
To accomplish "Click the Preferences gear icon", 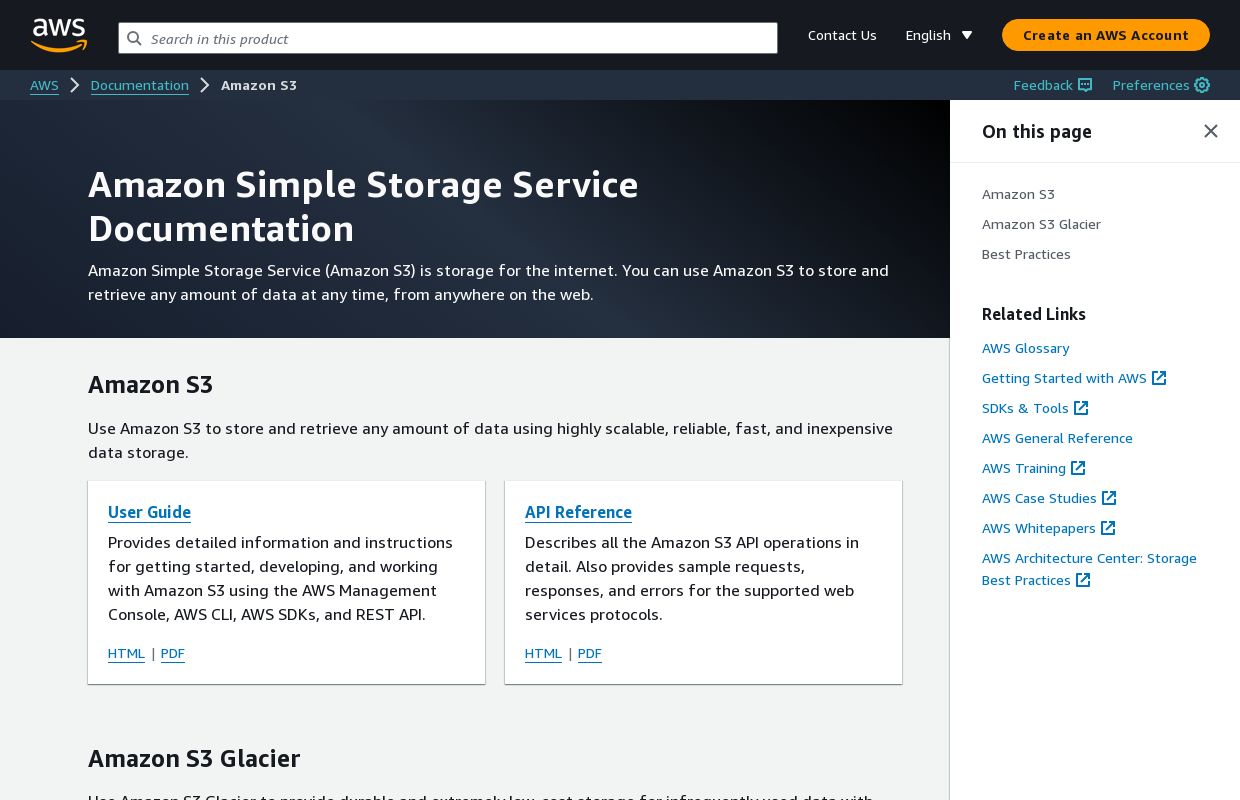I will tap(1202, 85).
